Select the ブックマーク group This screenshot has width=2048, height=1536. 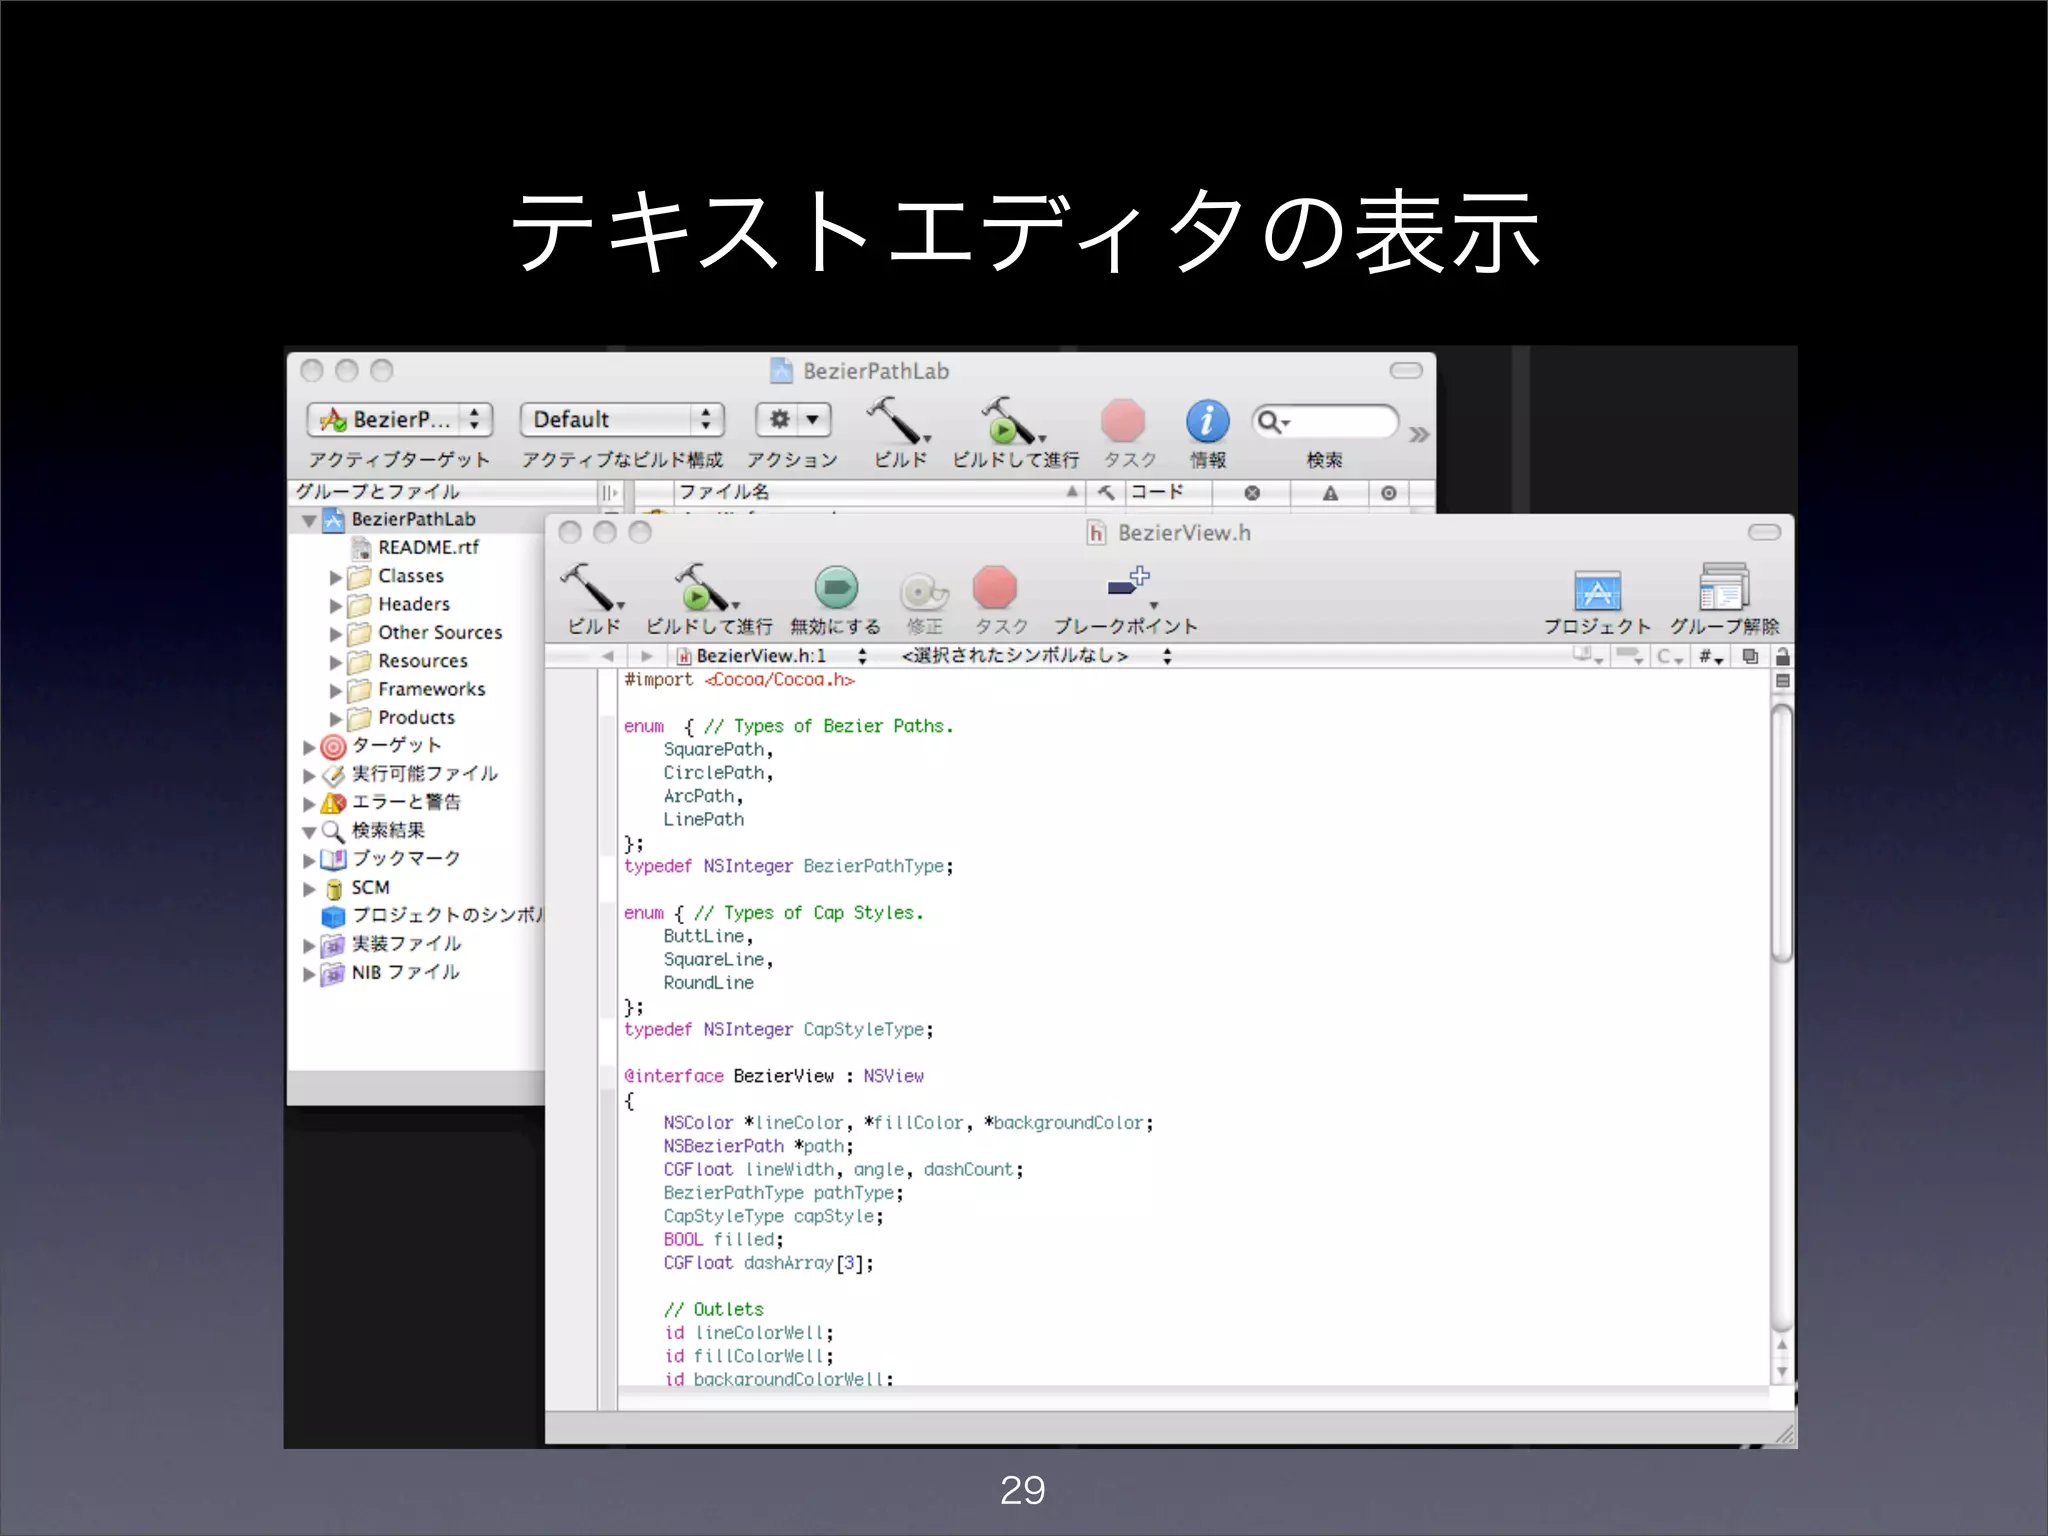click(x=406, y=858)
